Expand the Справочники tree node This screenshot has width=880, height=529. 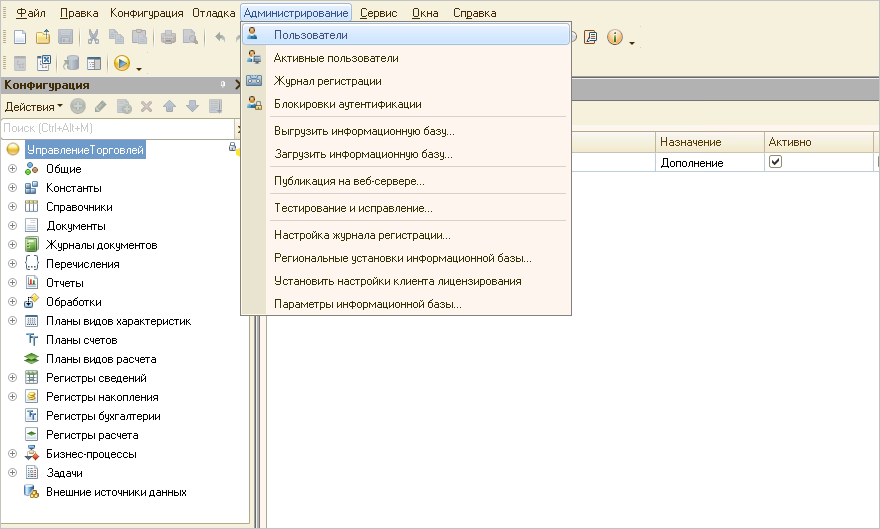13,207
